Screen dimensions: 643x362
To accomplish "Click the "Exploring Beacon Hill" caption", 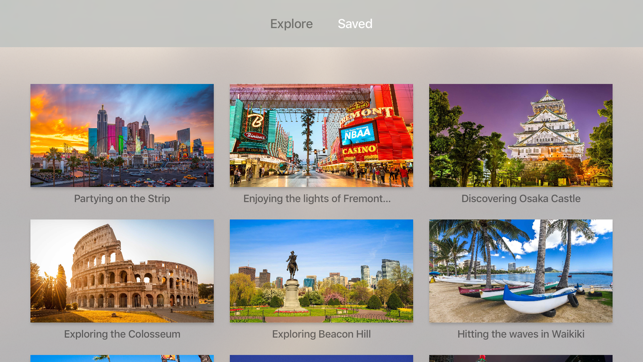I will [x=322, y=334].
